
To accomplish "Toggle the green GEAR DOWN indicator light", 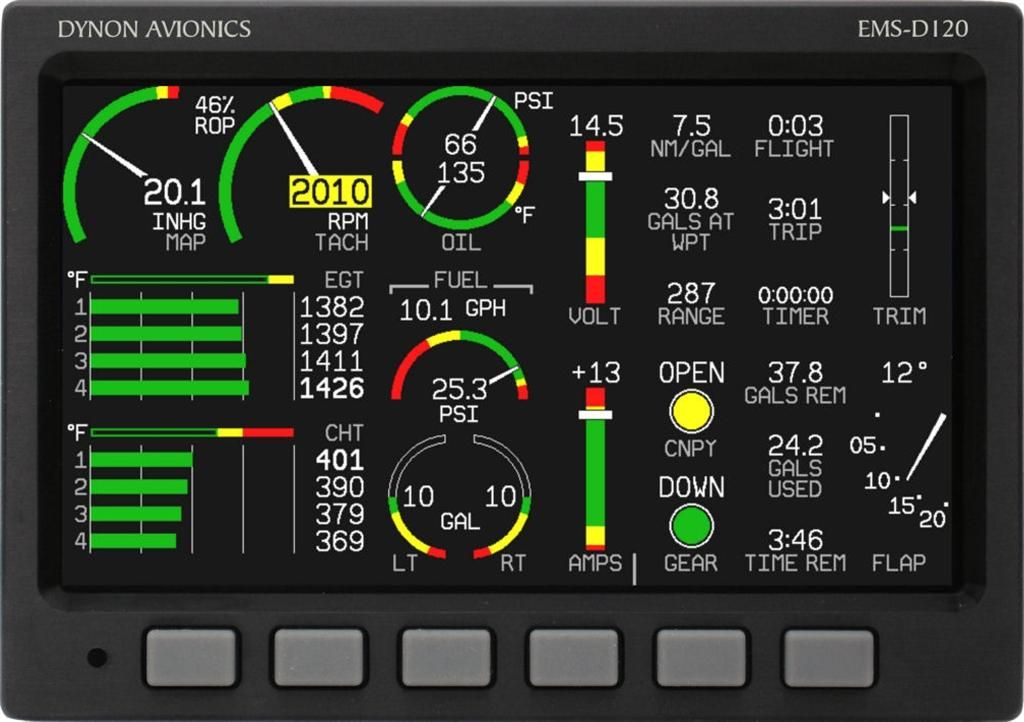I will pos(691,525).
